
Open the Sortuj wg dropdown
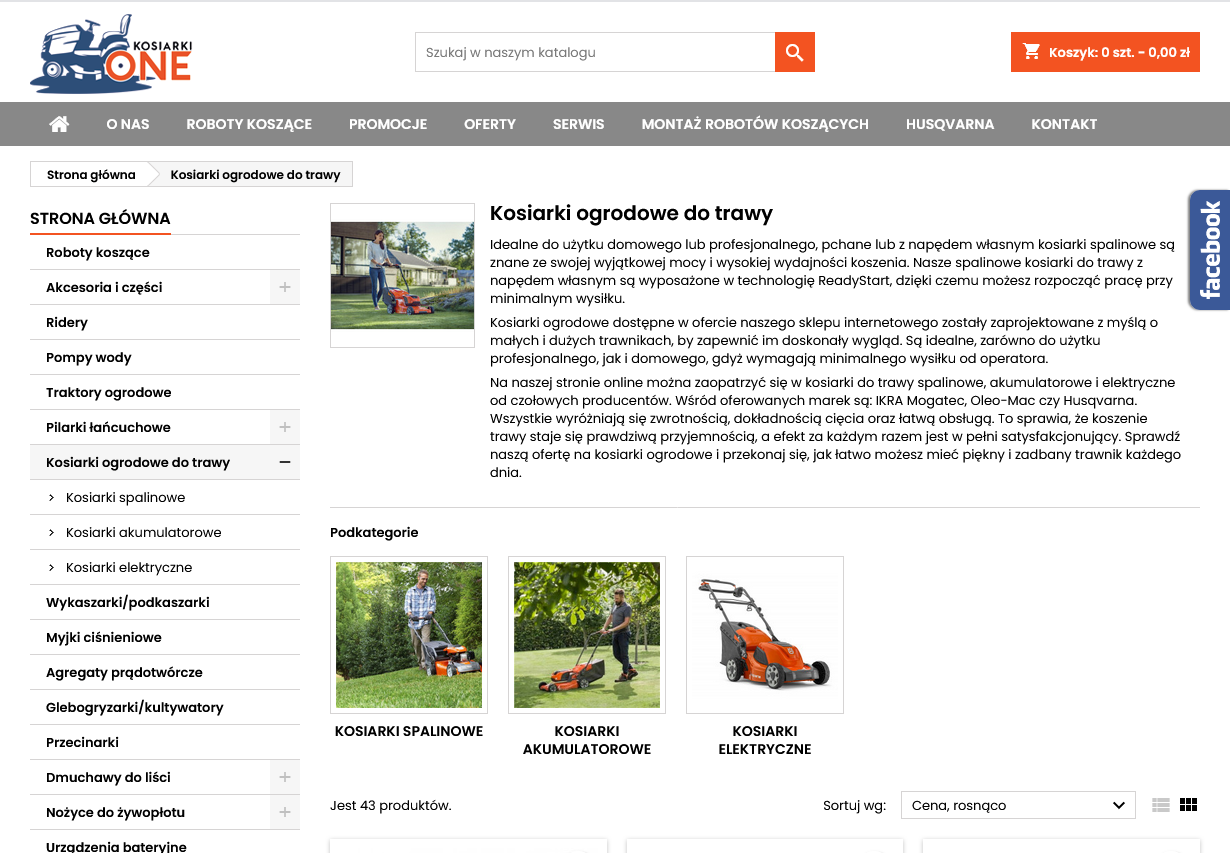tap(1018, 804)
